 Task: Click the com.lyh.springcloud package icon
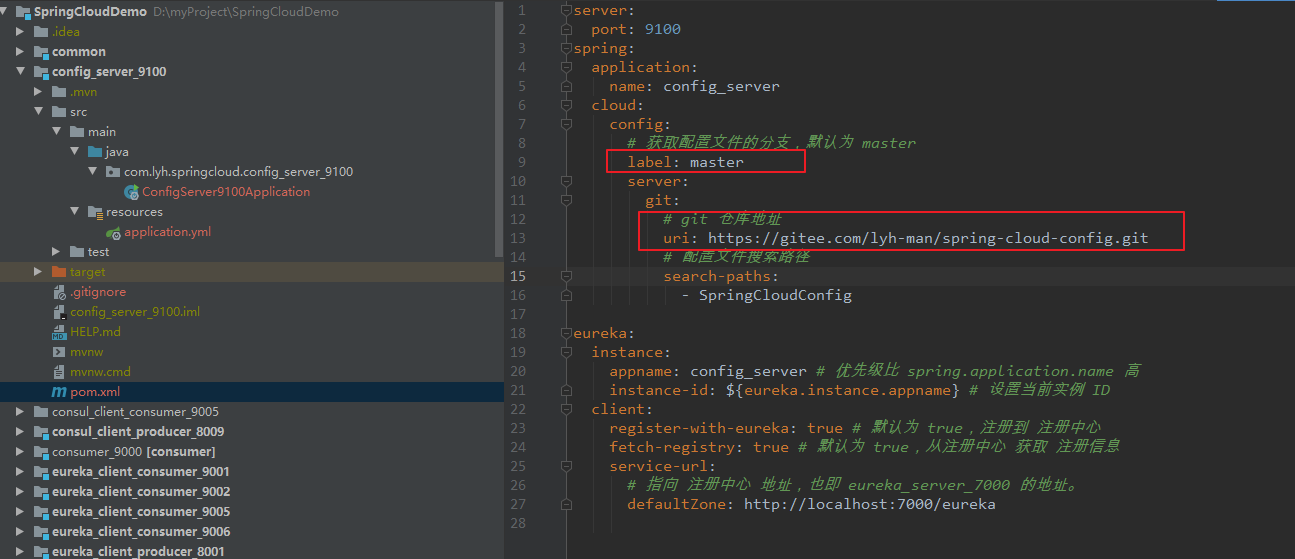pyautogui.click(x=113, y=172)
